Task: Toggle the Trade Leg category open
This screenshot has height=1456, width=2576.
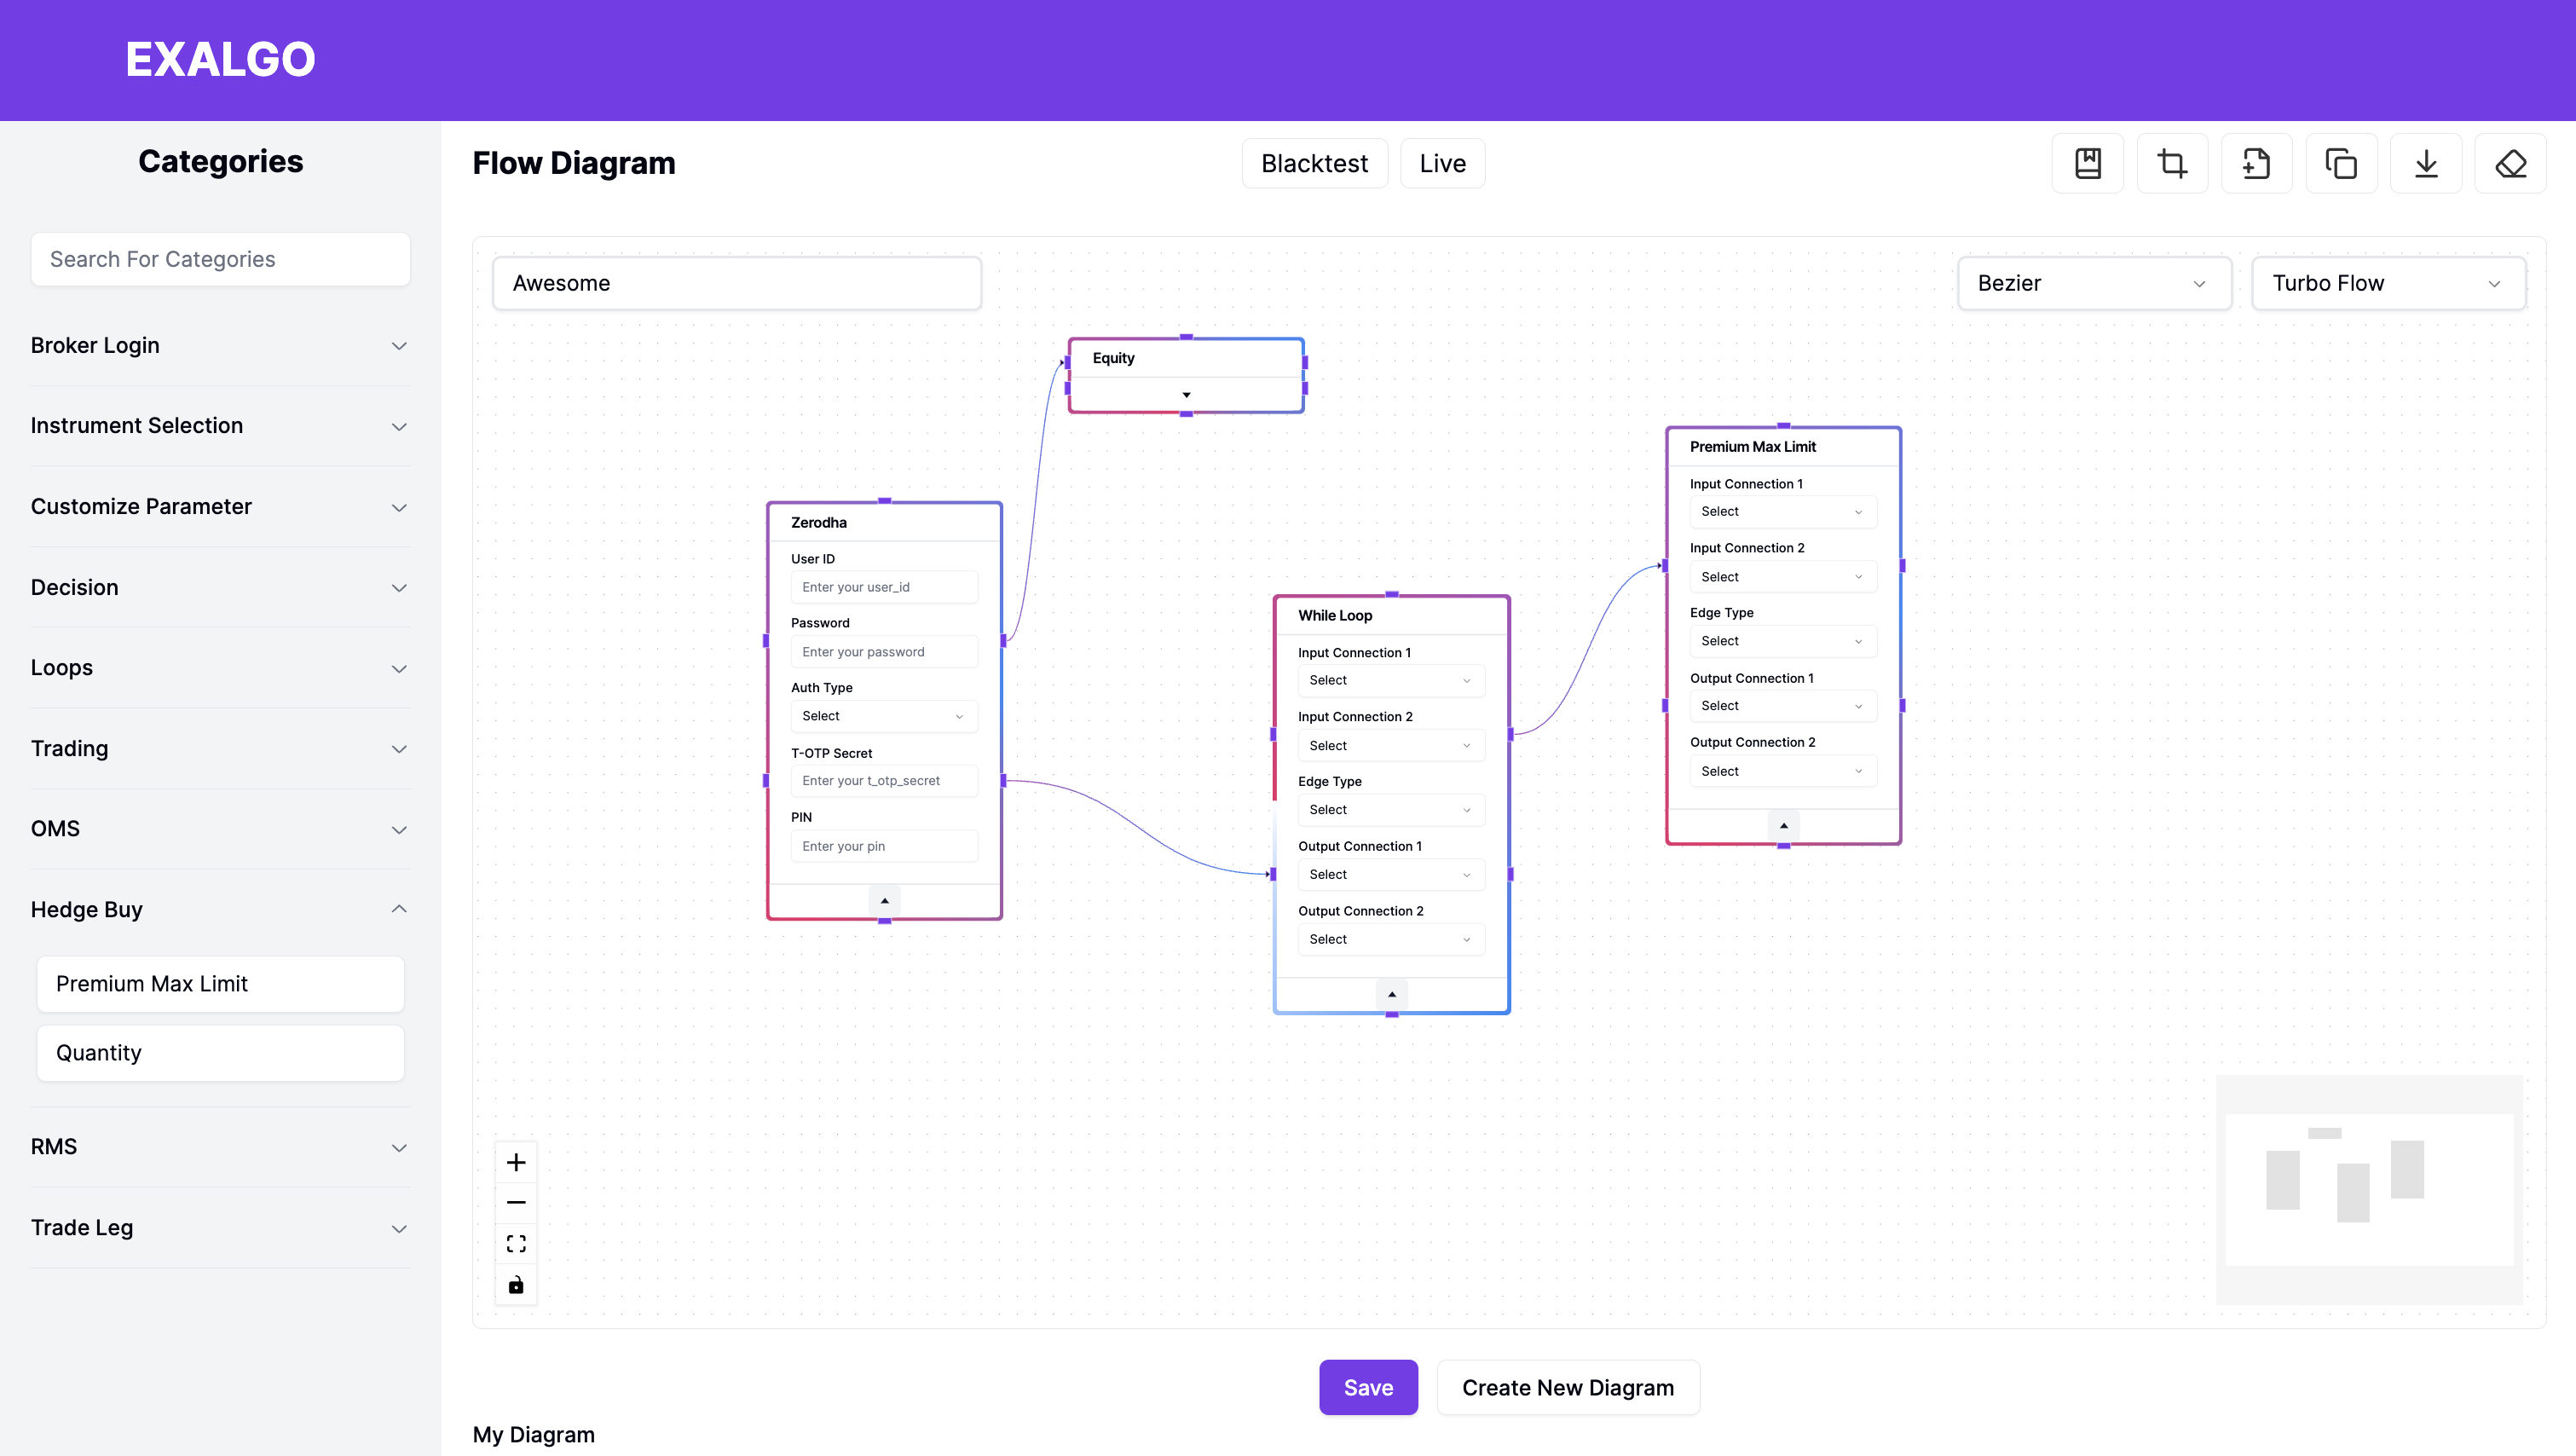Action: click(x=219, y=1226)
